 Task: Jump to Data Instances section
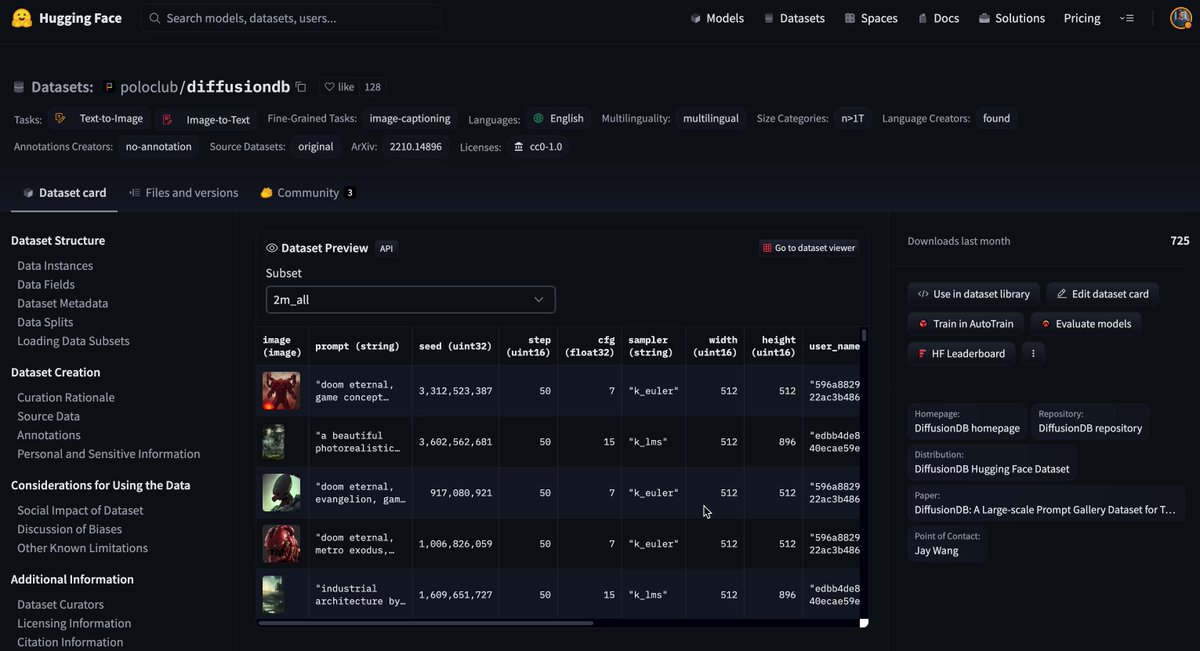pyautogui.click(x=55, y=266)
